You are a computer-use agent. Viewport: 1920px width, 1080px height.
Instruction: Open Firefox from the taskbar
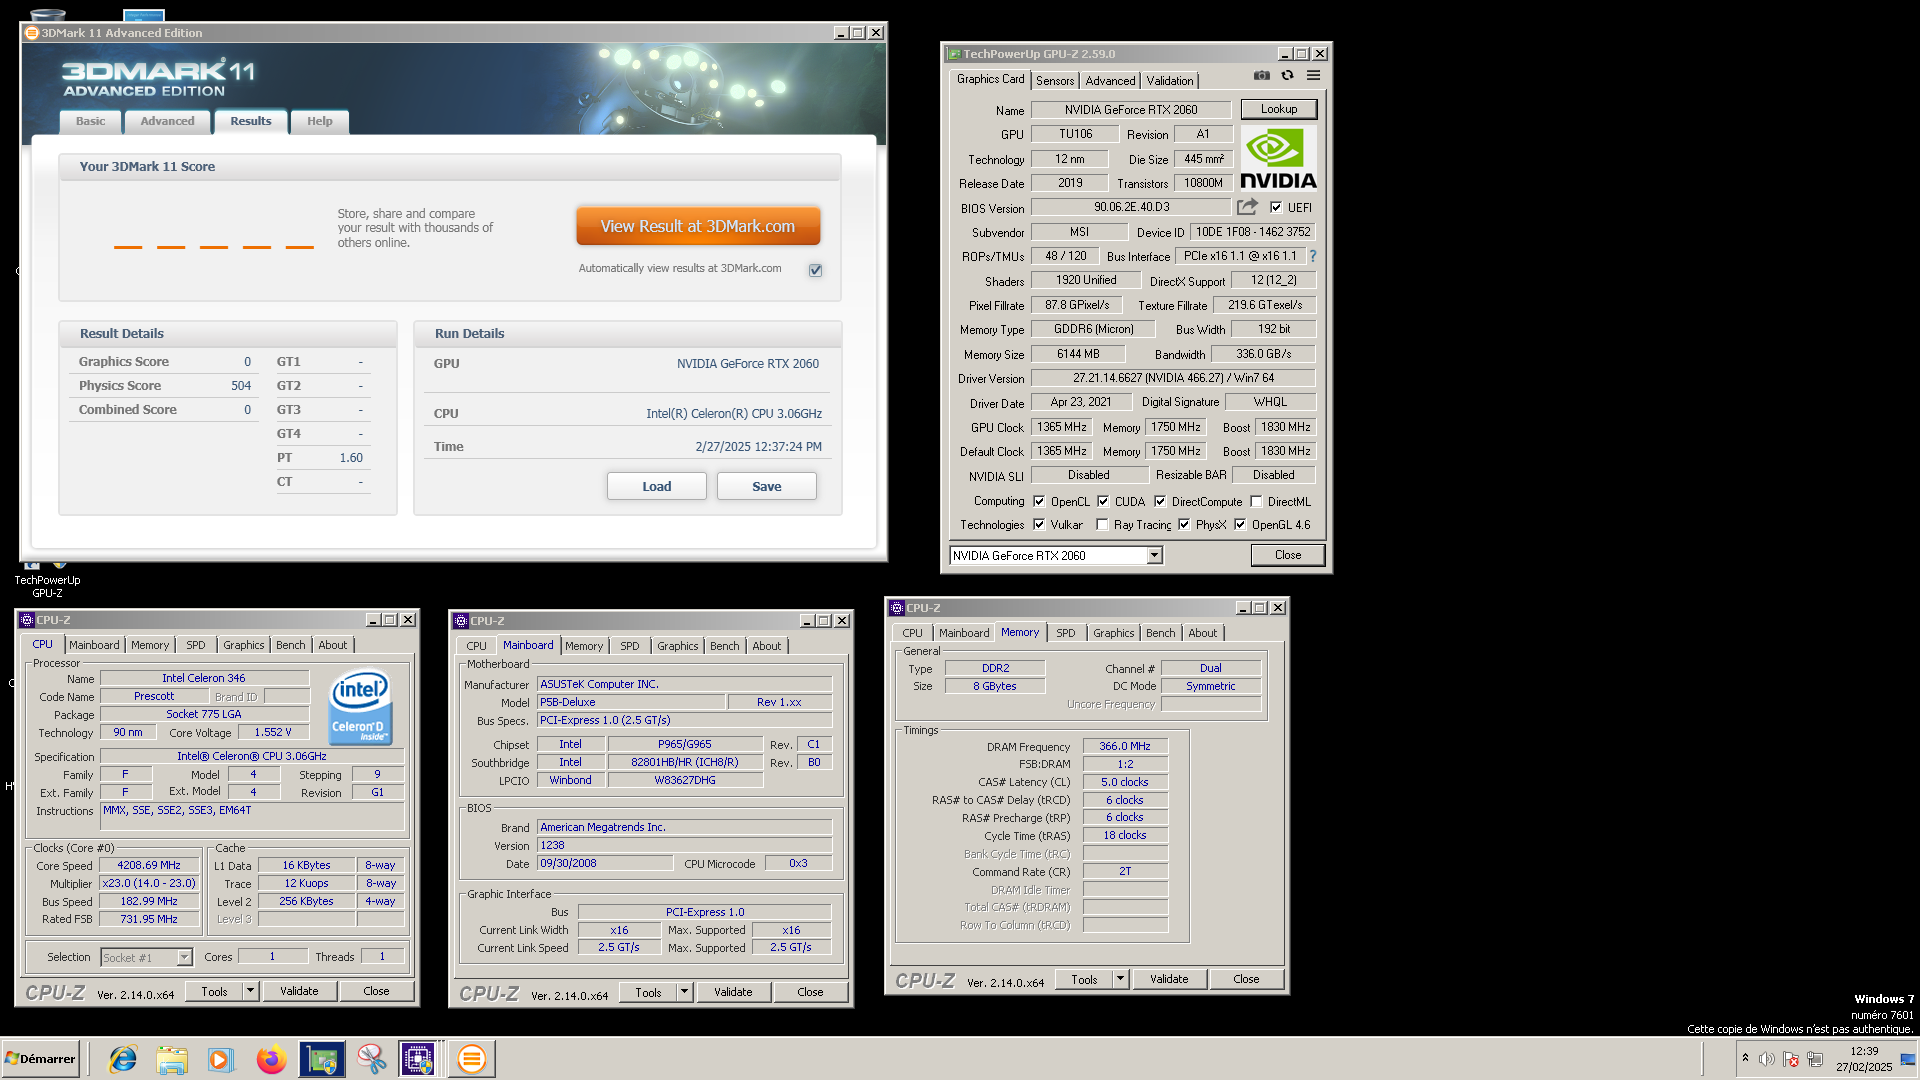click(271, 1059)
